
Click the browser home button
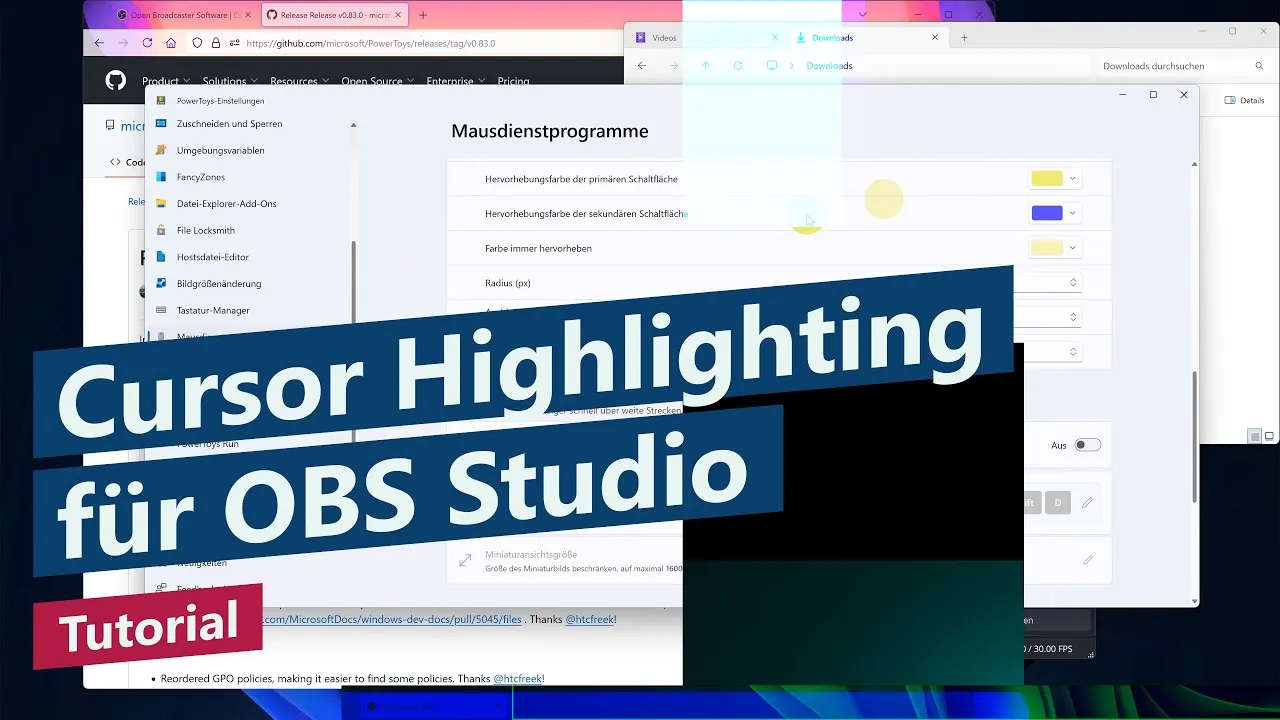[171, 43]
